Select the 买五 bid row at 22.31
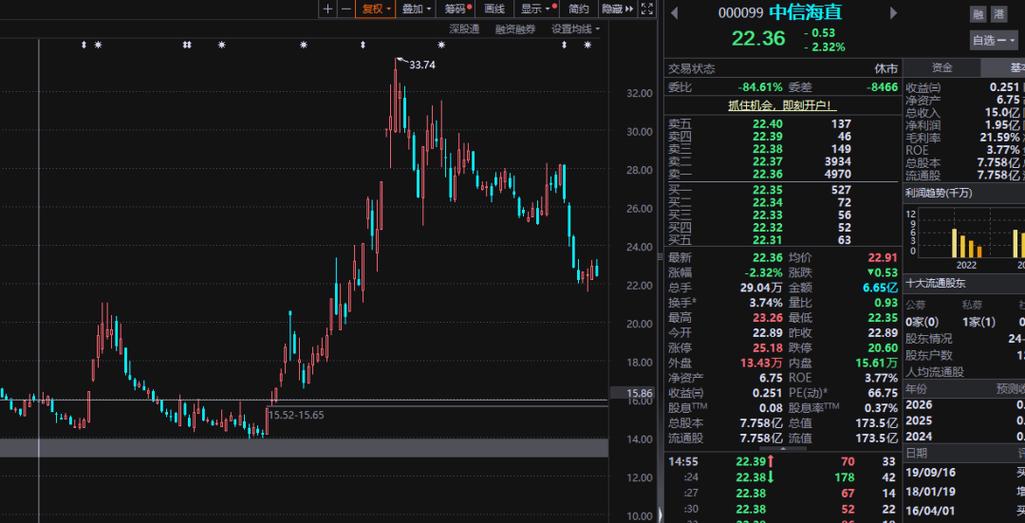 click(x=782, y=240)
